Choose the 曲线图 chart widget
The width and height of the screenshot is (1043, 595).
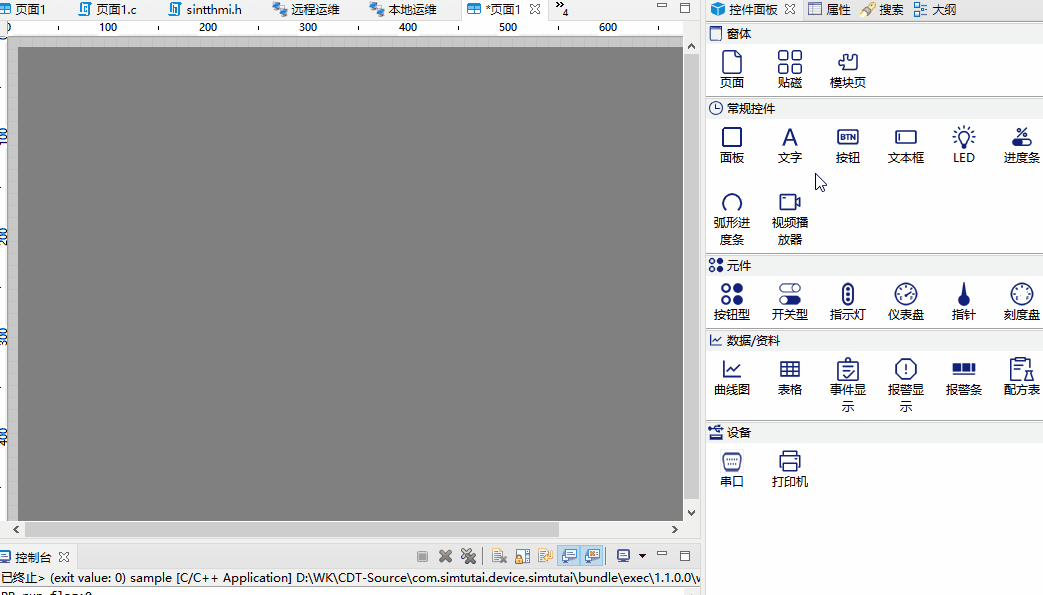pos(732,377)
